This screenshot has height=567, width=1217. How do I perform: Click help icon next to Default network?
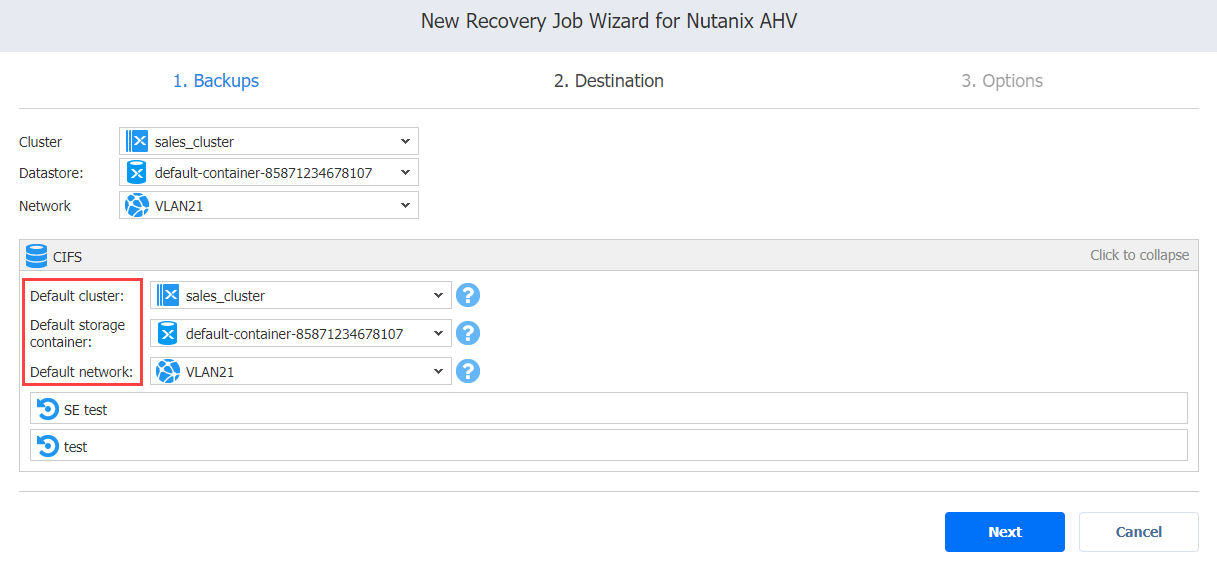click(468, 371)
